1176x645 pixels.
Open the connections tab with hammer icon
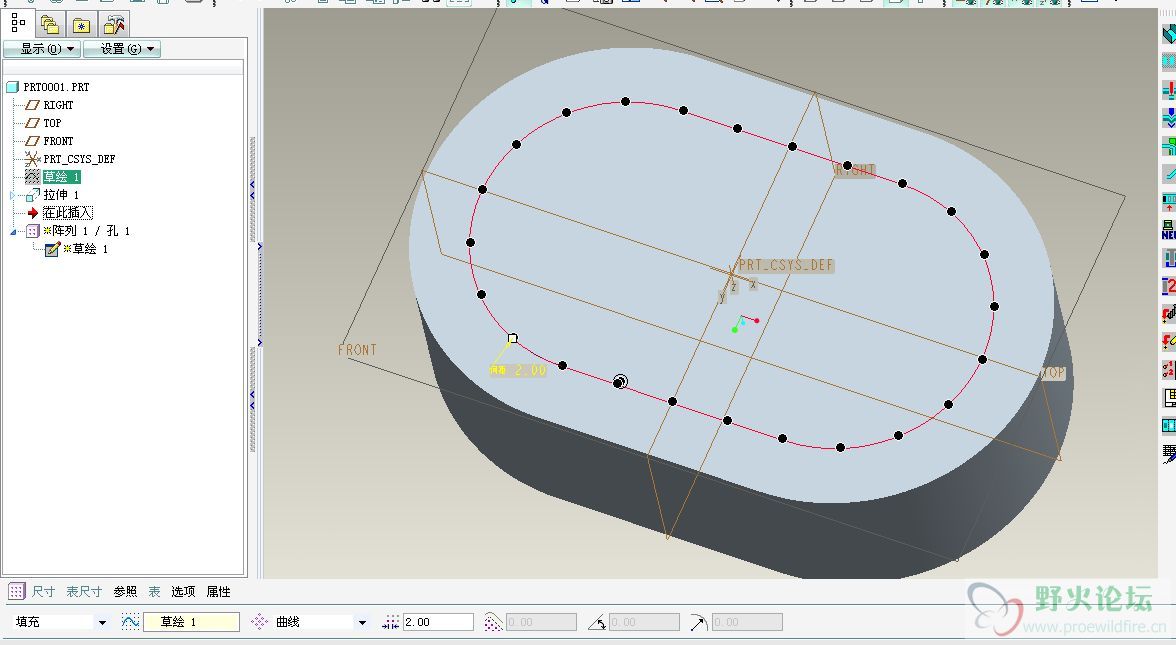113,26
